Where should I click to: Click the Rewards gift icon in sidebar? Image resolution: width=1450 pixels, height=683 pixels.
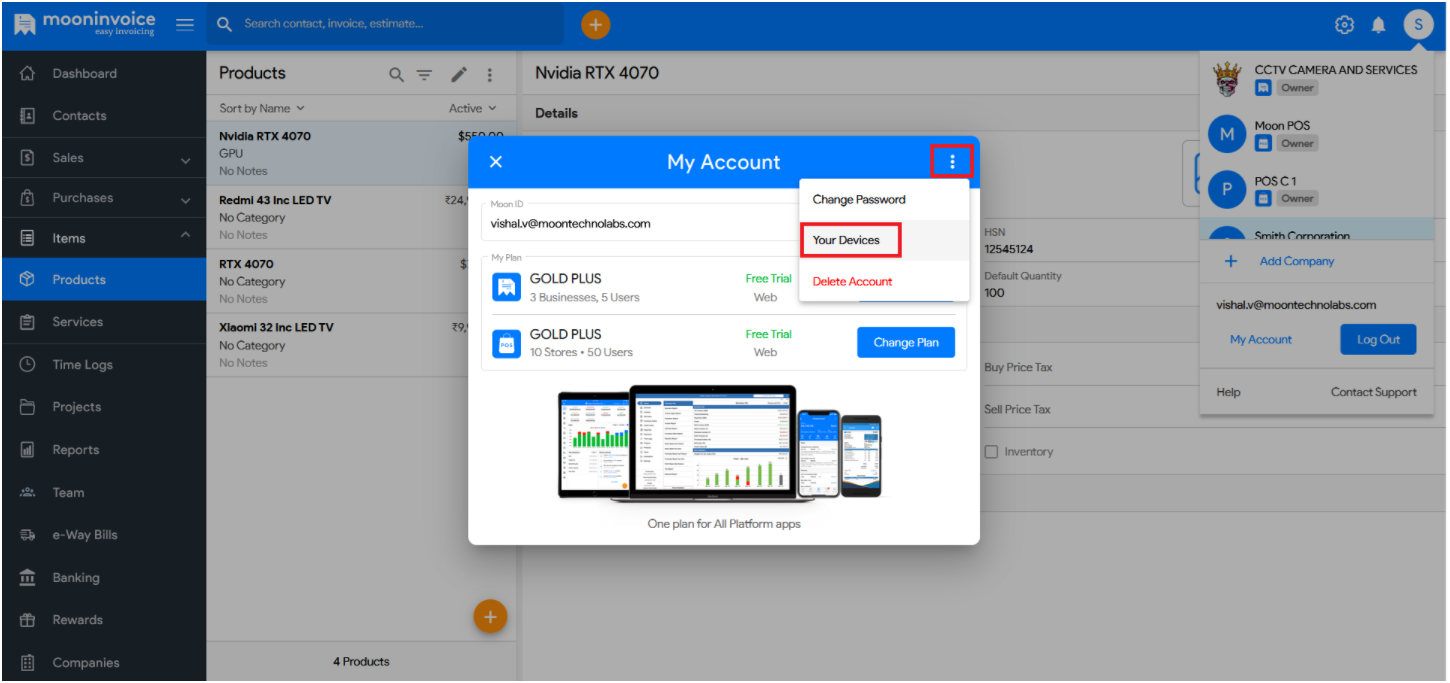pos(28,620)
